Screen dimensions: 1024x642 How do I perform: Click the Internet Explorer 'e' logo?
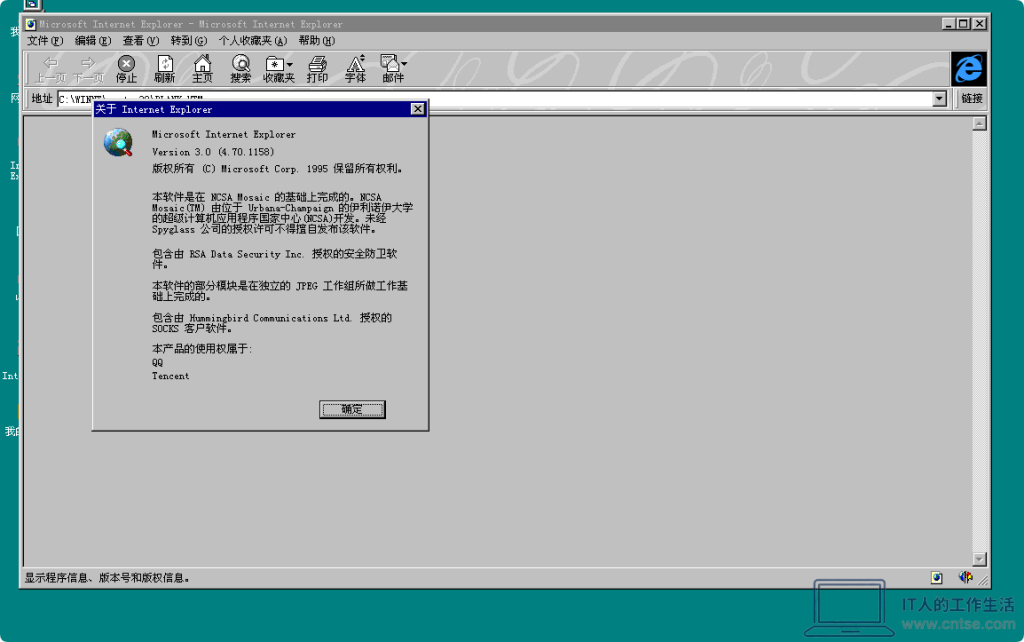(x=968, y=69)
